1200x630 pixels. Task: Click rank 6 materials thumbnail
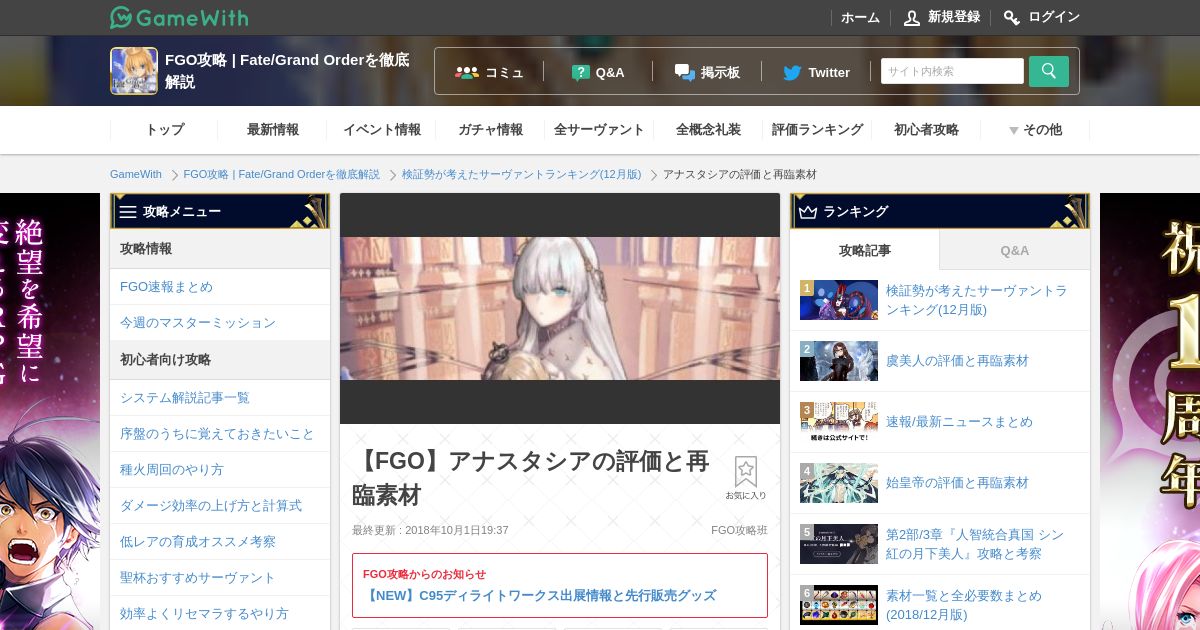(839, 605)
